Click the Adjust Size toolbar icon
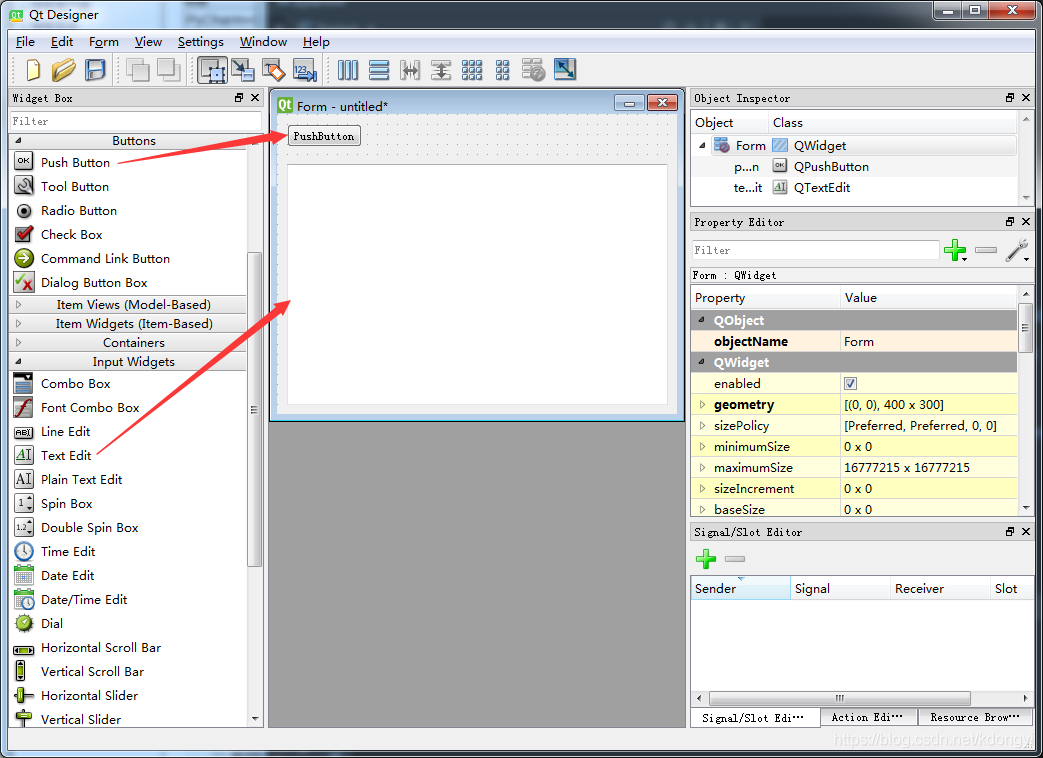Viewport: 1043px width, 758px height. pyautogui.click(x=565, y=70)
